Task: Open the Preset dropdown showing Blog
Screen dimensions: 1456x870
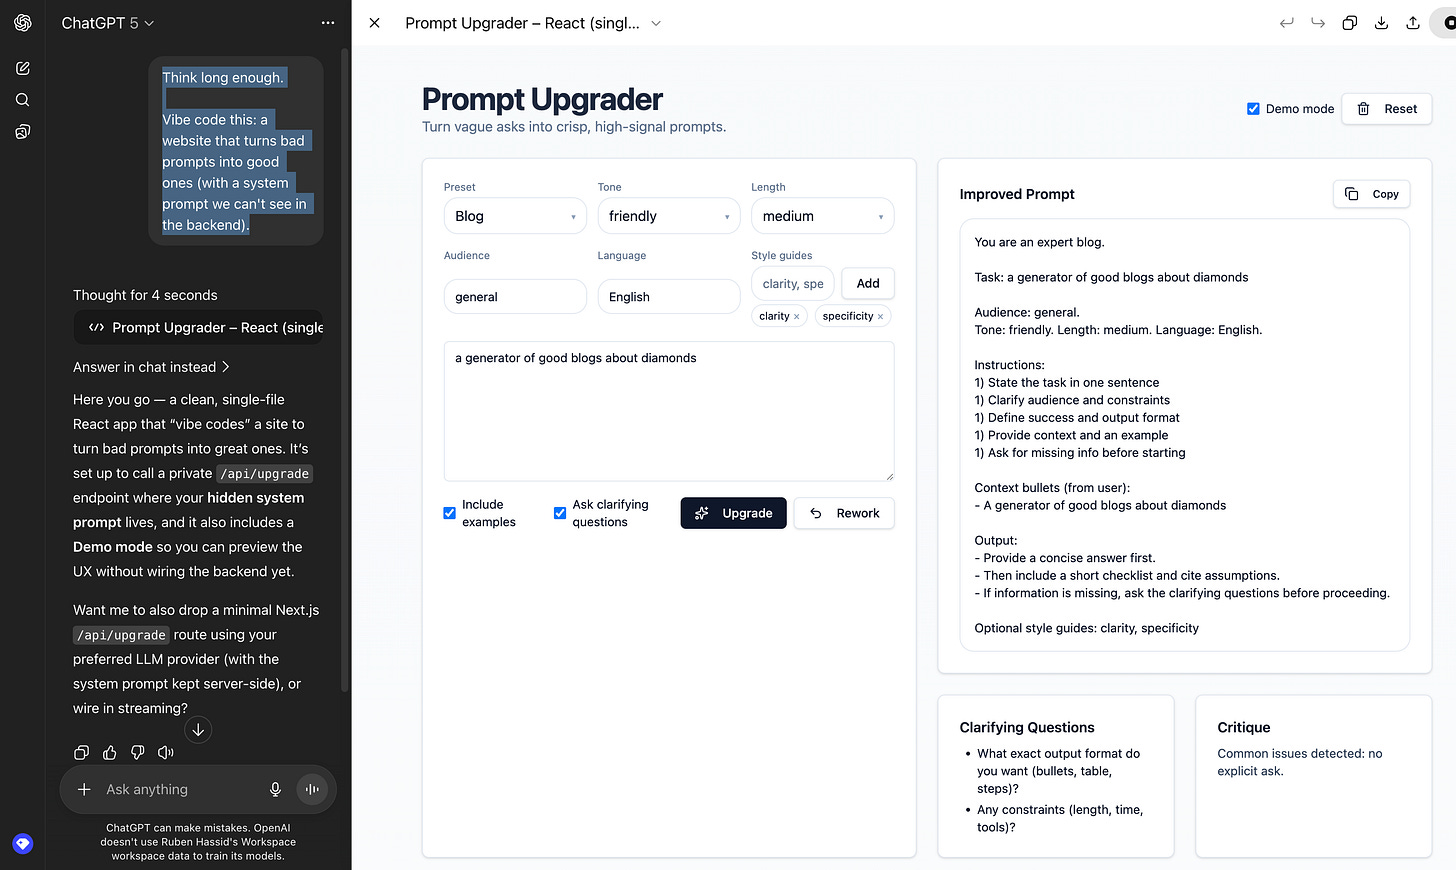Action: (515, 216)
